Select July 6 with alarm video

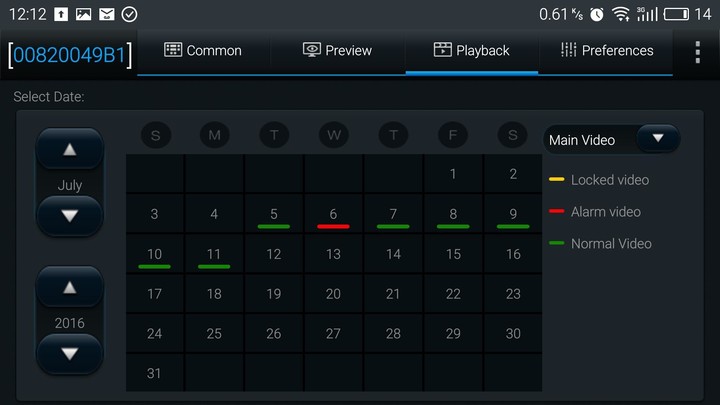333,214
